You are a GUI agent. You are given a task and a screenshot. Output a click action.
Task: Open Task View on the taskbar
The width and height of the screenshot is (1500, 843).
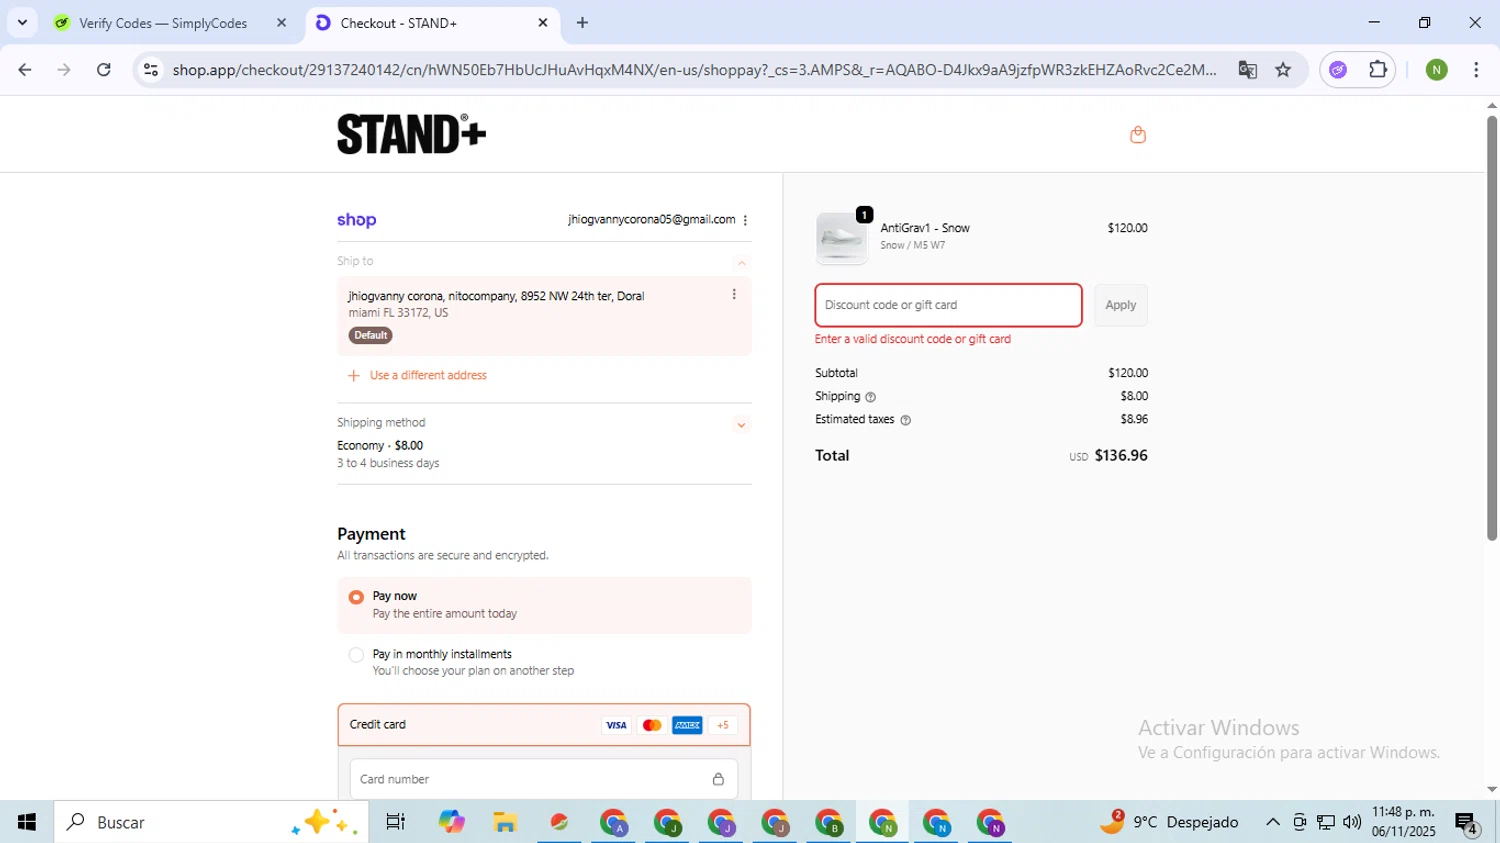pos(396,822)
